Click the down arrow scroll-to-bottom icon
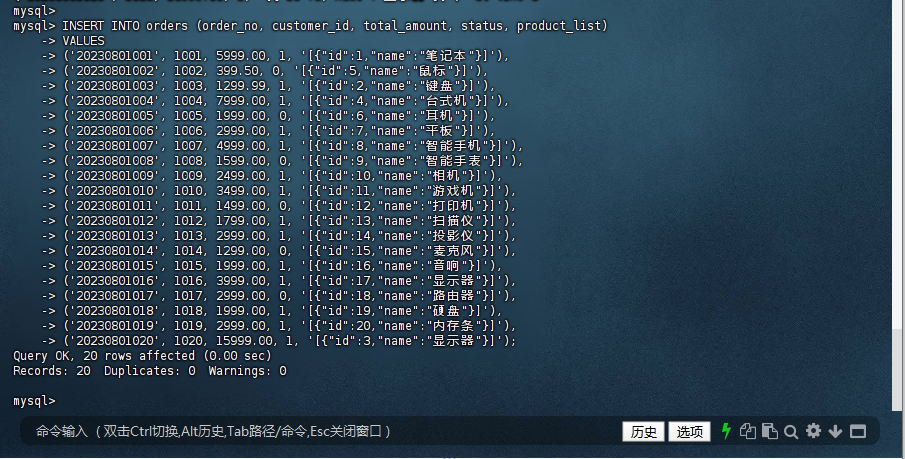Viewport: 905px width, 459px height. [835, 431]
